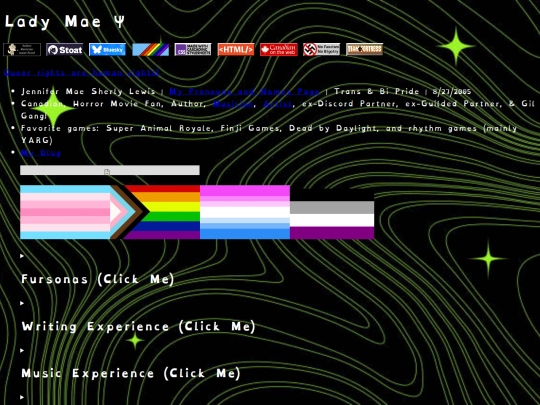Click the ex-Discord Partner text
Viewport: 540px width, 405px height.
350,104
